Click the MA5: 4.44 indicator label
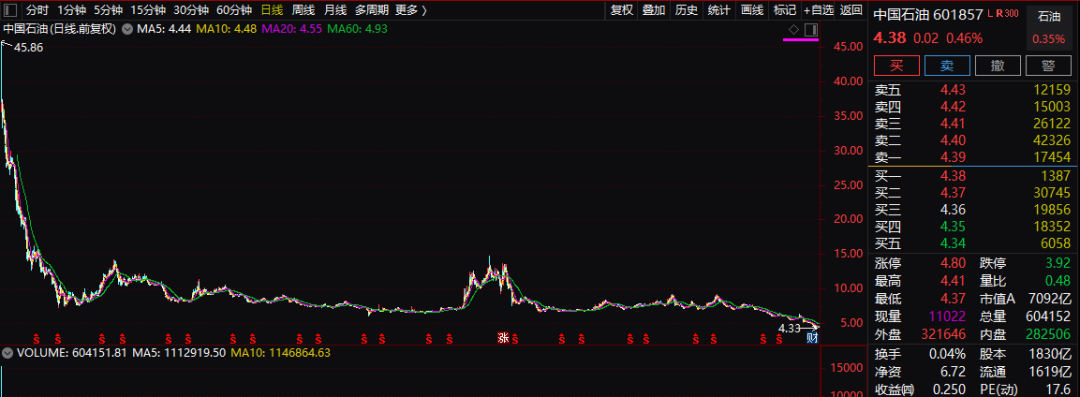 (x=163, y=29)
